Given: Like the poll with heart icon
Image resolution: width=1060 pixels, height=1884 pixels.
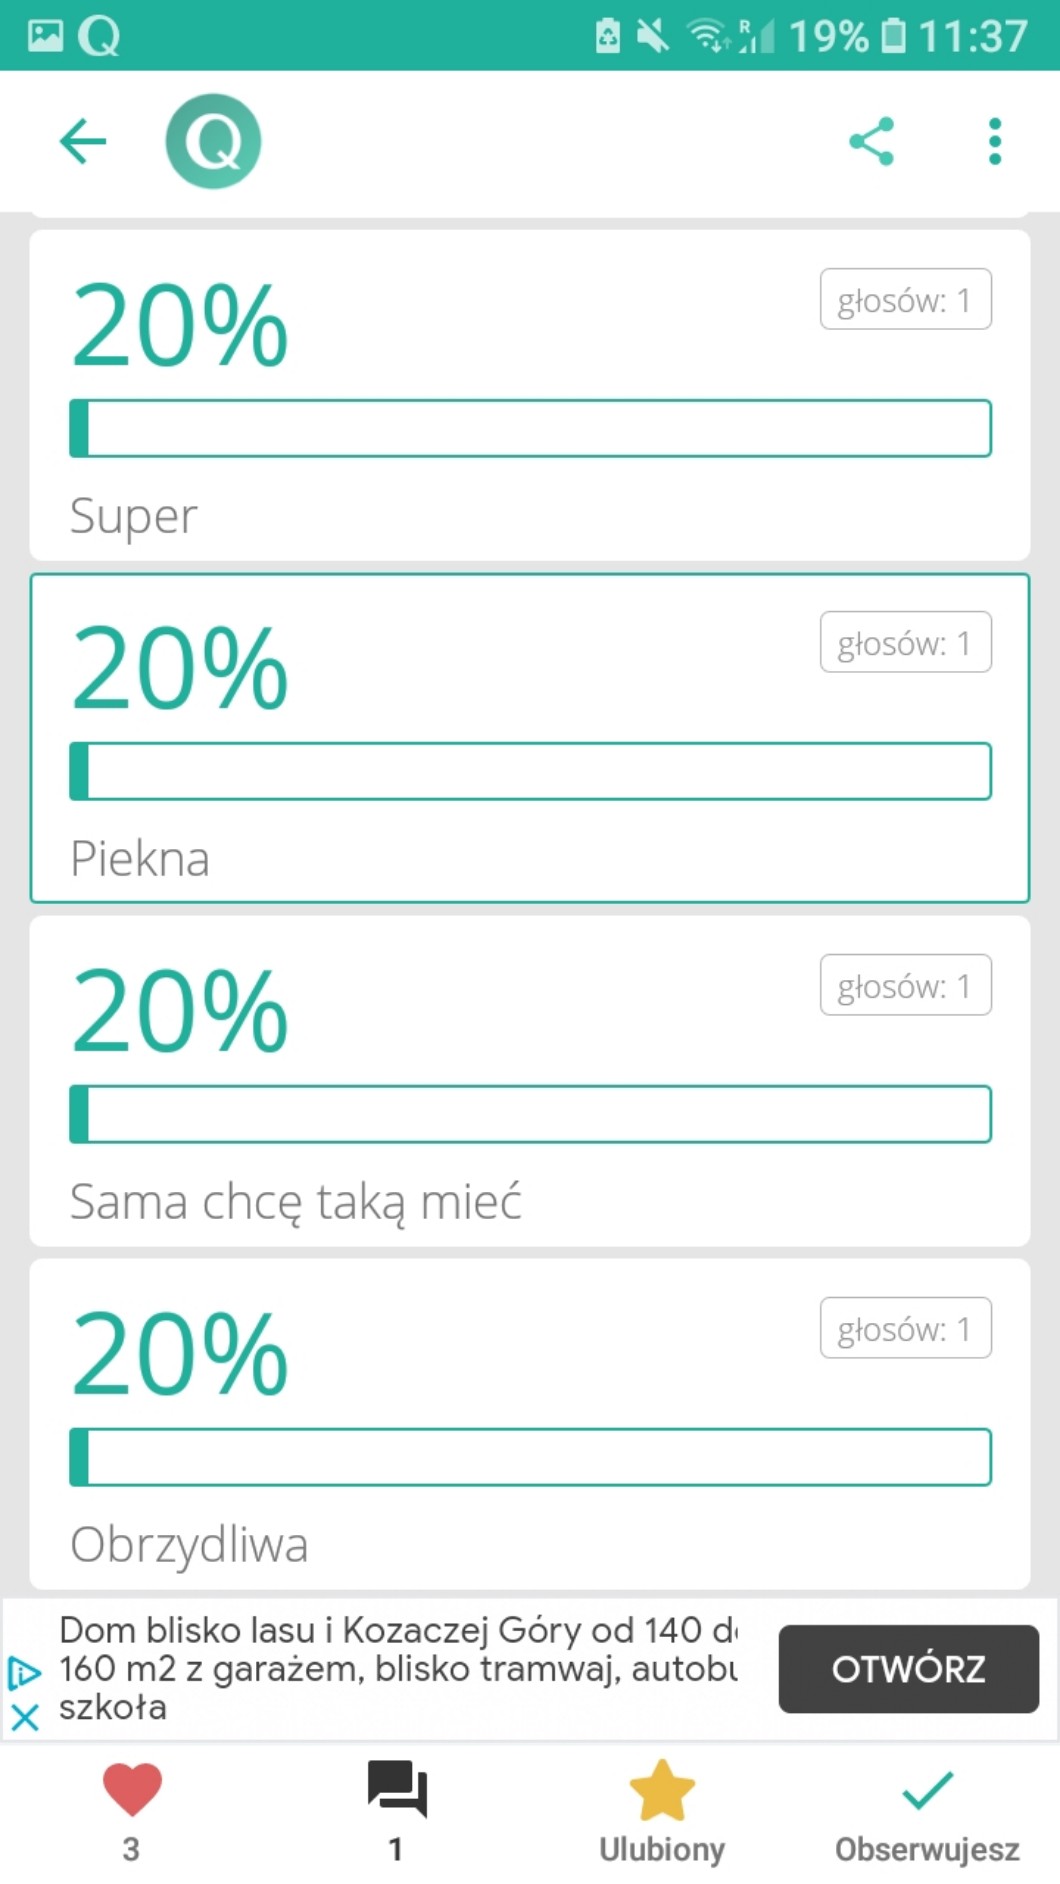Looking at the screenshot, I should 132,1791.
